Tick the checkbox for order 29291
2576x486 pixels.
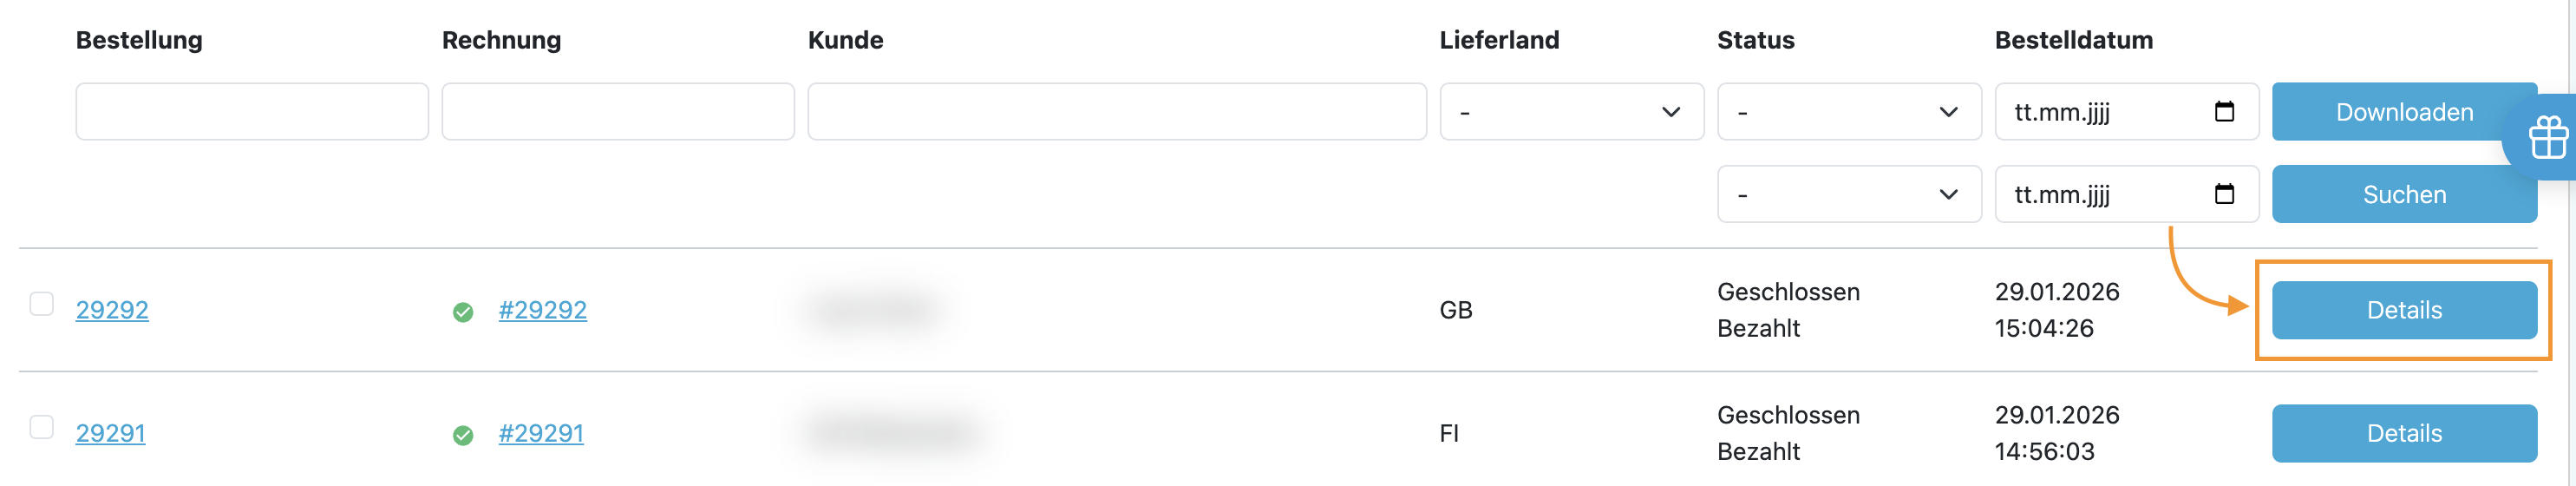pos(42,427)
